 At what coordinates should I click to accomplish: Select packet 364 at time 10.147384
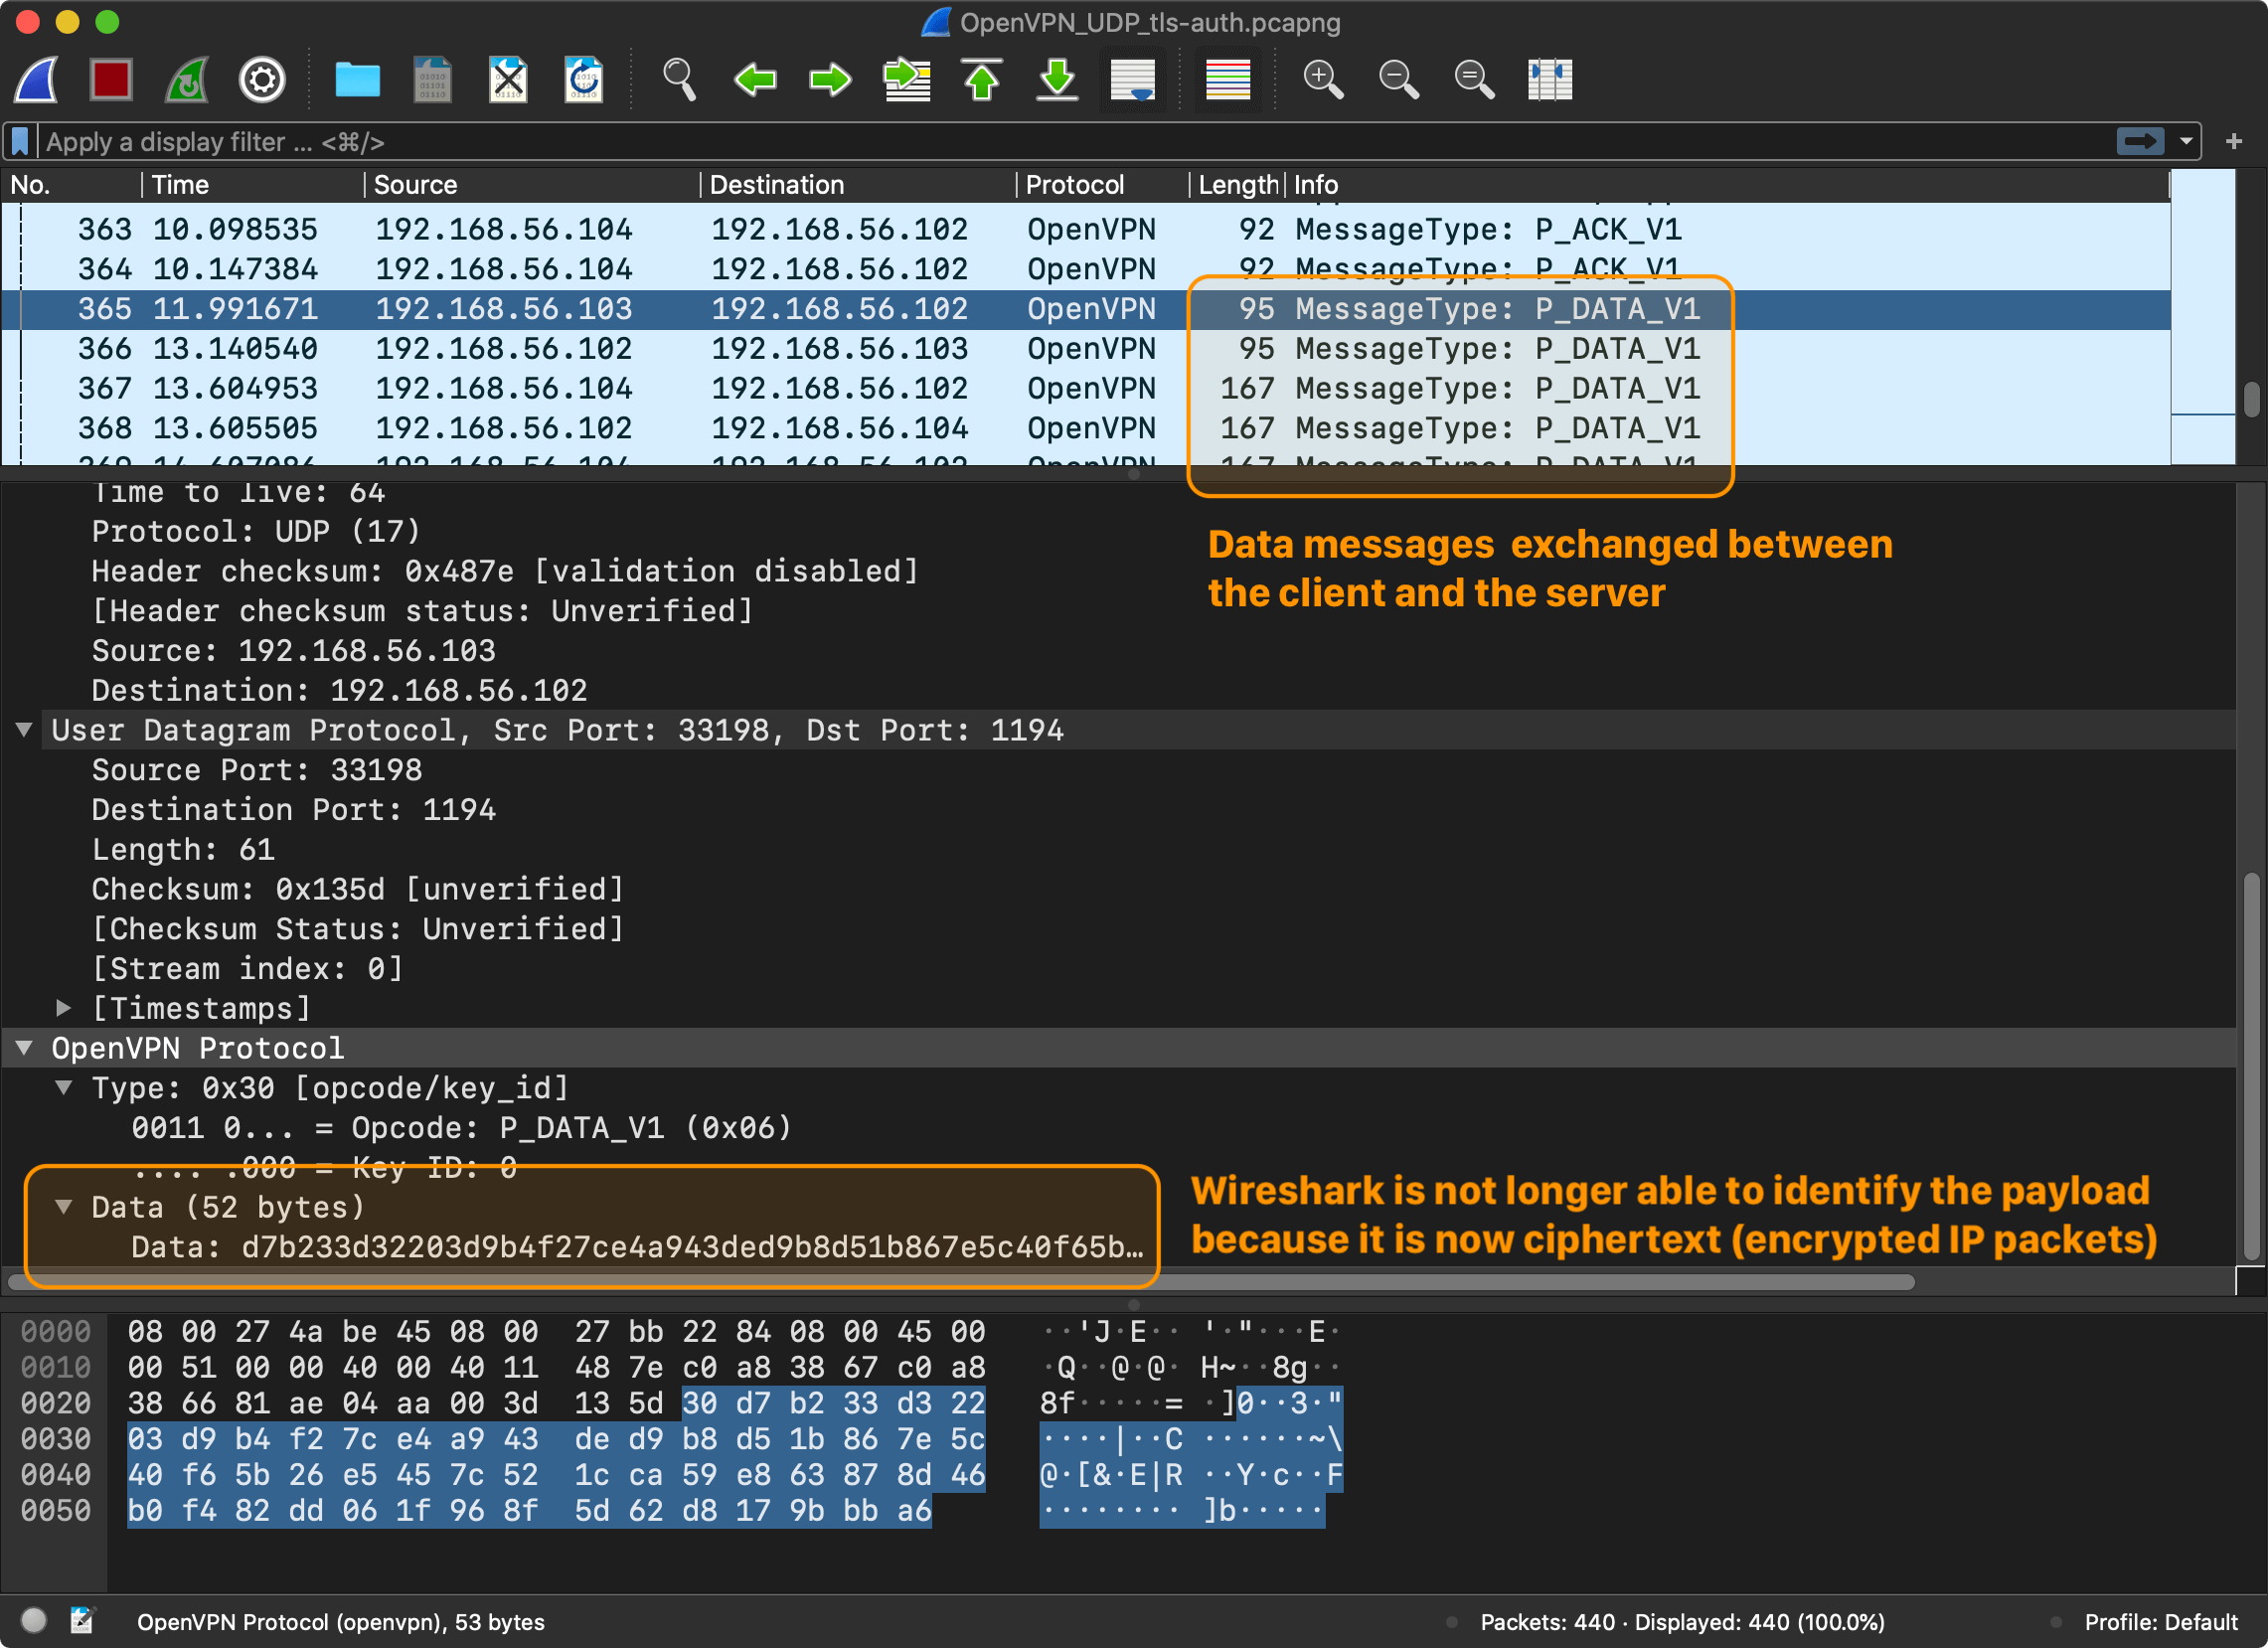click(x=1086, y=270)
